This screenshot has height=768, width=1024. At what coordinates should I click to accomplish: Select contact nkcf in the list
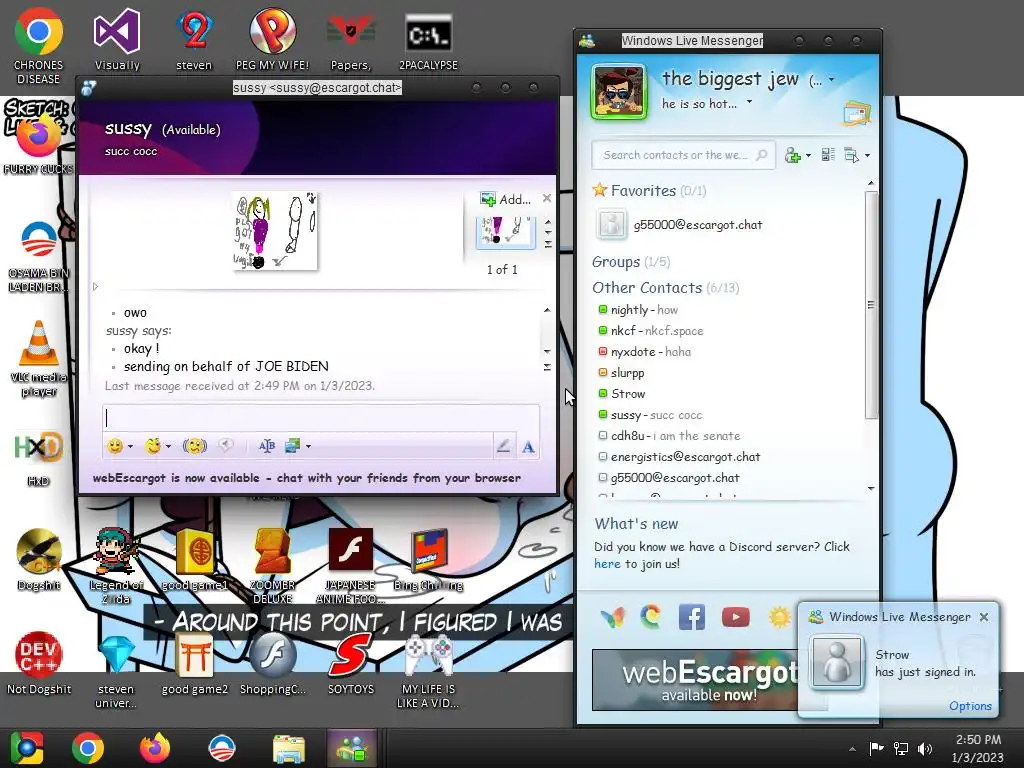pos(650,330)
